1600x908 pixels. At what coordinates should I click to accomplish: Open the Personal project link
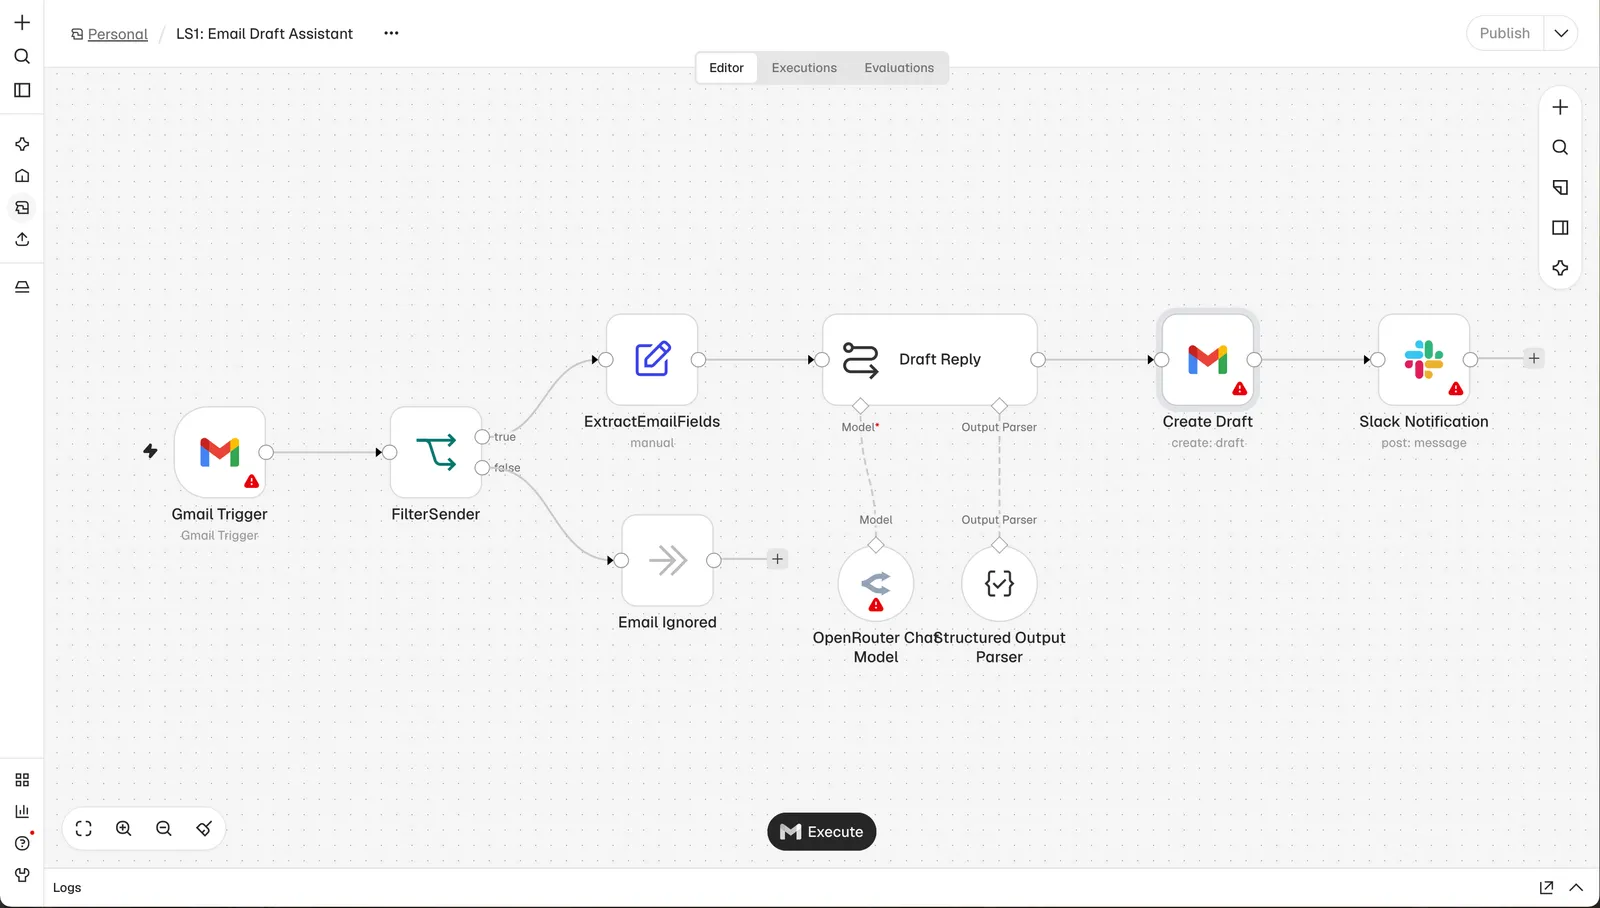[117, 34]
